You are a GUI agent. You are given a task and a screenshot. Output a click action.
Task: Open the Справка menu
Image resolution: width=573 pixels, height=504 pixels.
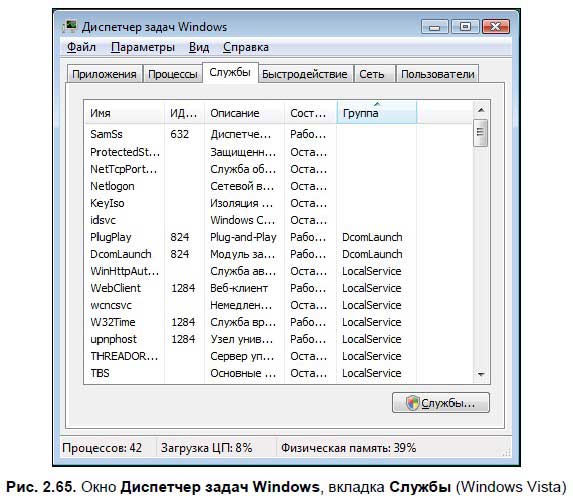coord(246,47)
